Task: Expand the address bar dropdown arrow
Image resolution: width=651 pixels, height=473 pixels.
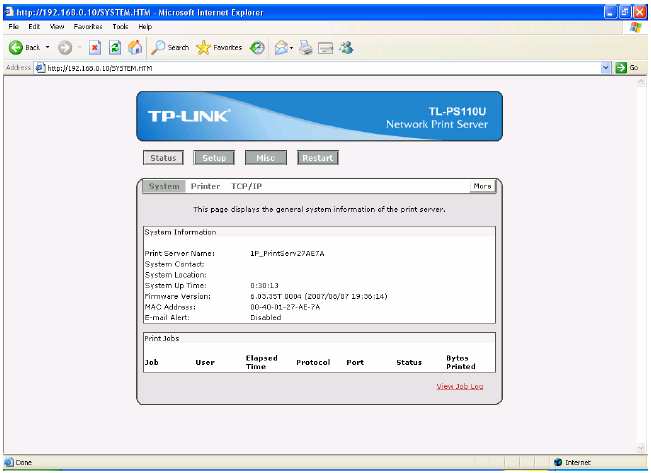Action: (606, 67)
